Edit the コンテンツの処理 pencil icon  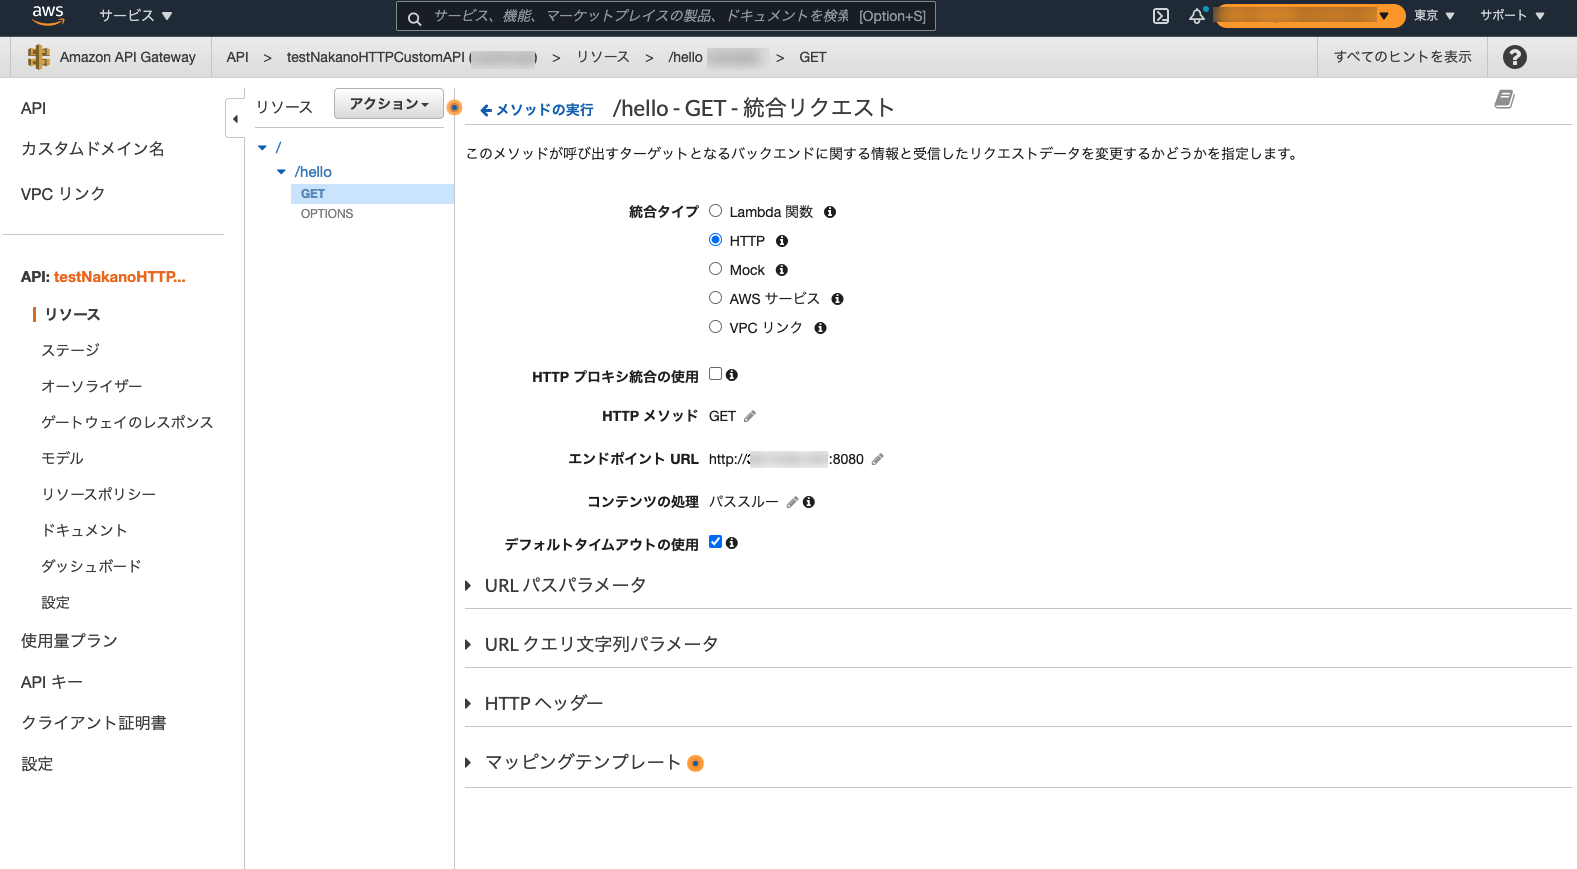pos(792,502)
